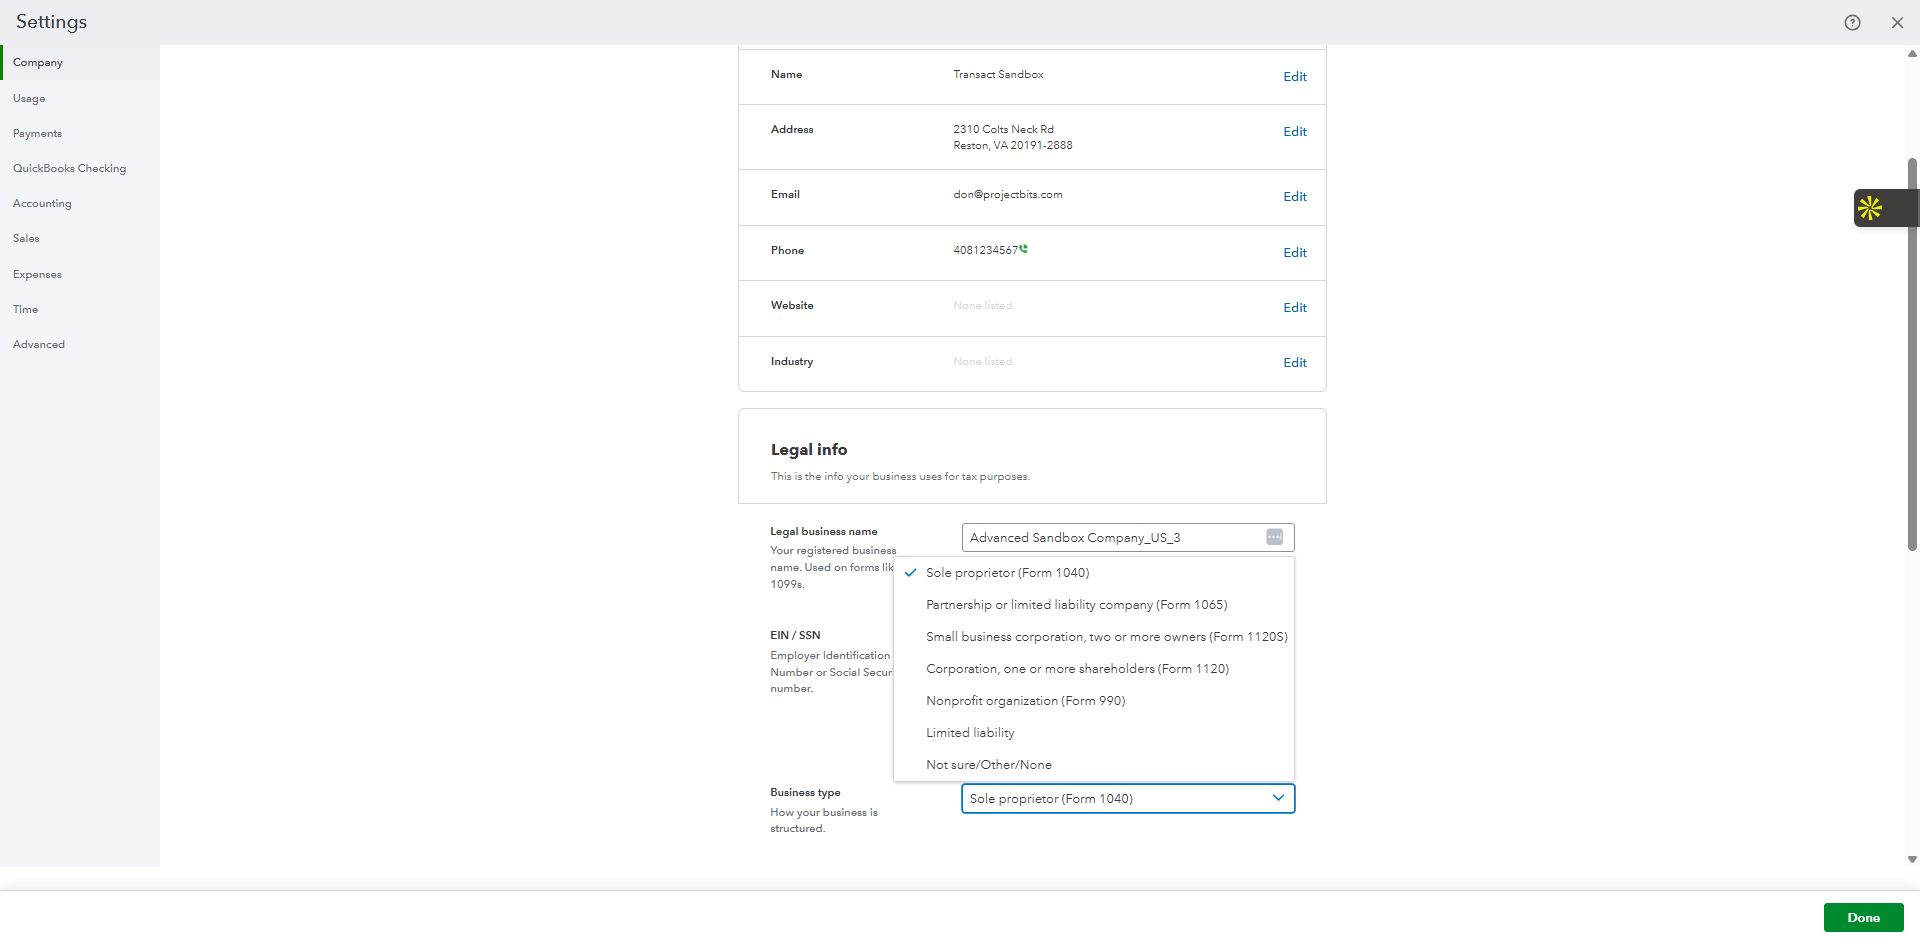
Task: Click the Done button
Action: click(x=1863, y=917)
